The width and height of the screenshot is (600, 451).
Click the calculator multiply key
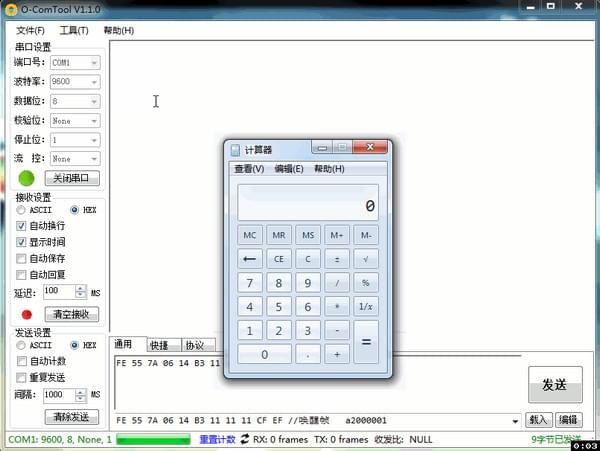coord(337,306)
